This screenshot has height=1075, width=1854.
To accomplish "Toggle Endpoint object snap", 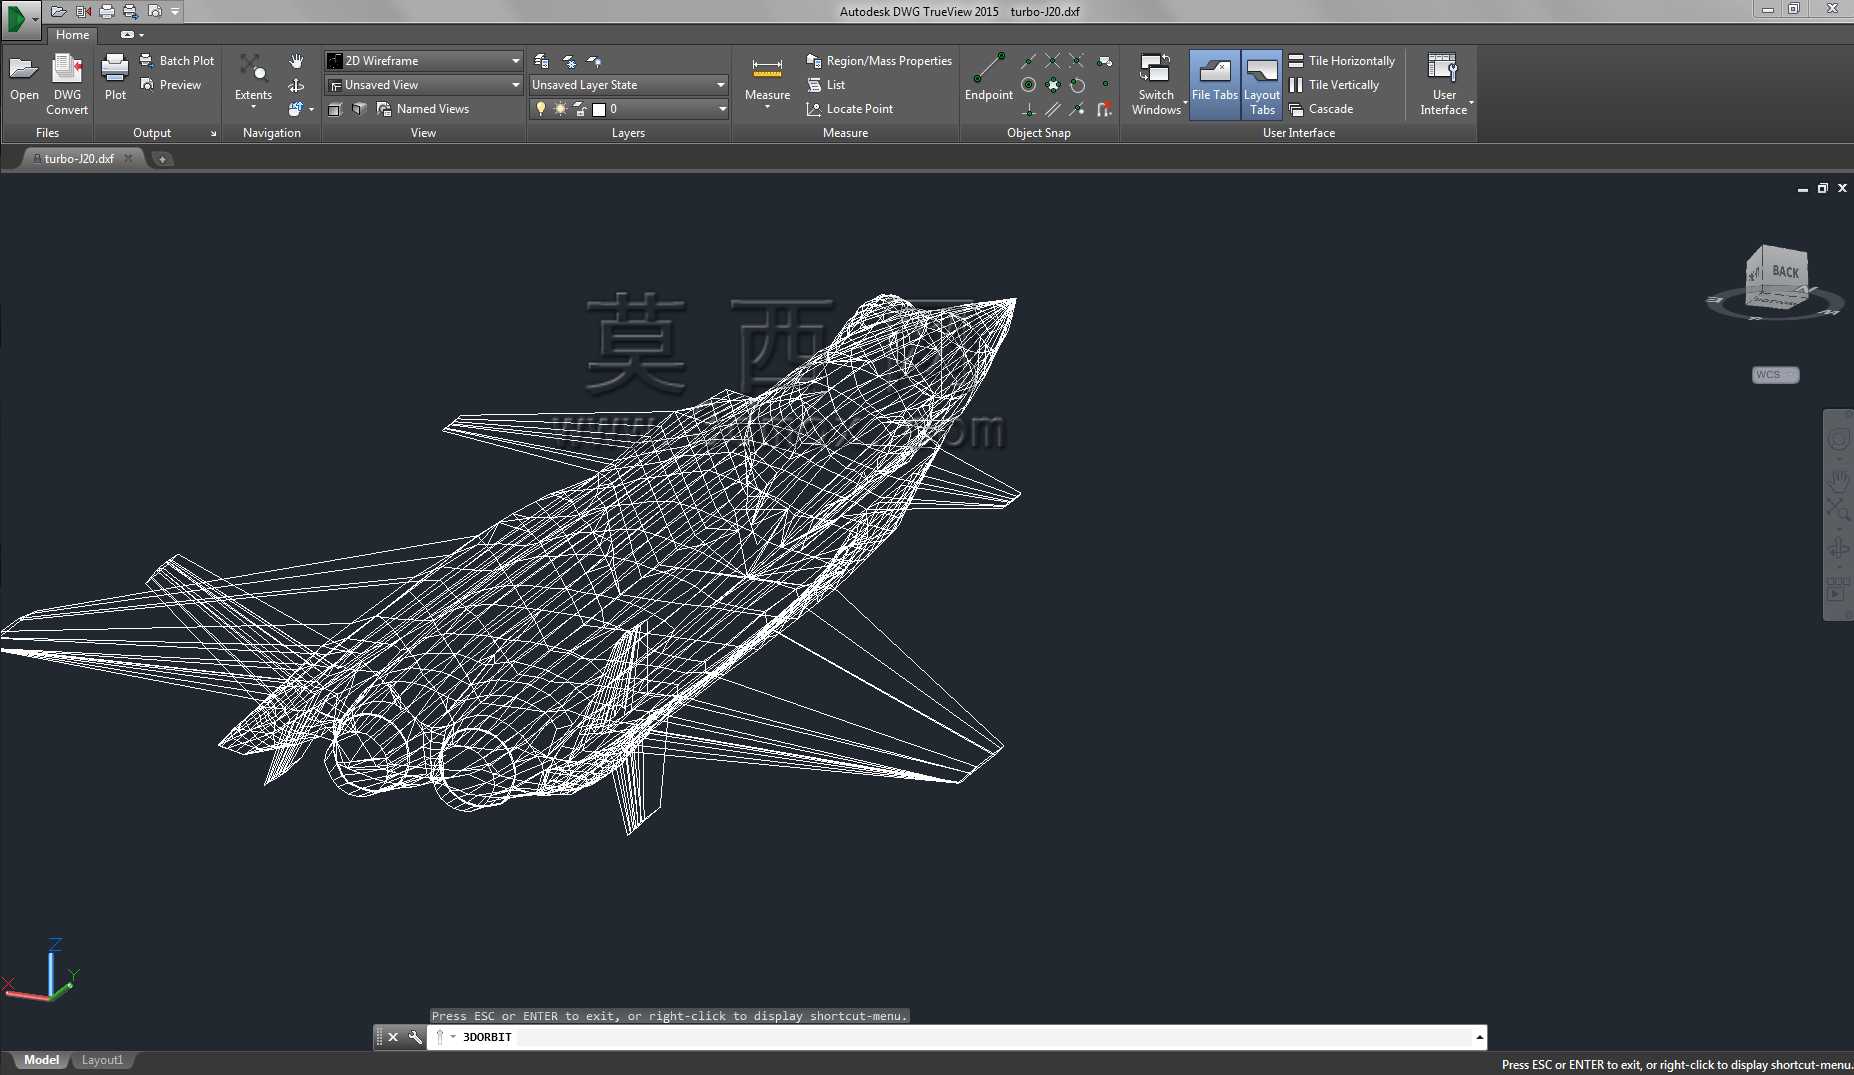I will (989, 77).
